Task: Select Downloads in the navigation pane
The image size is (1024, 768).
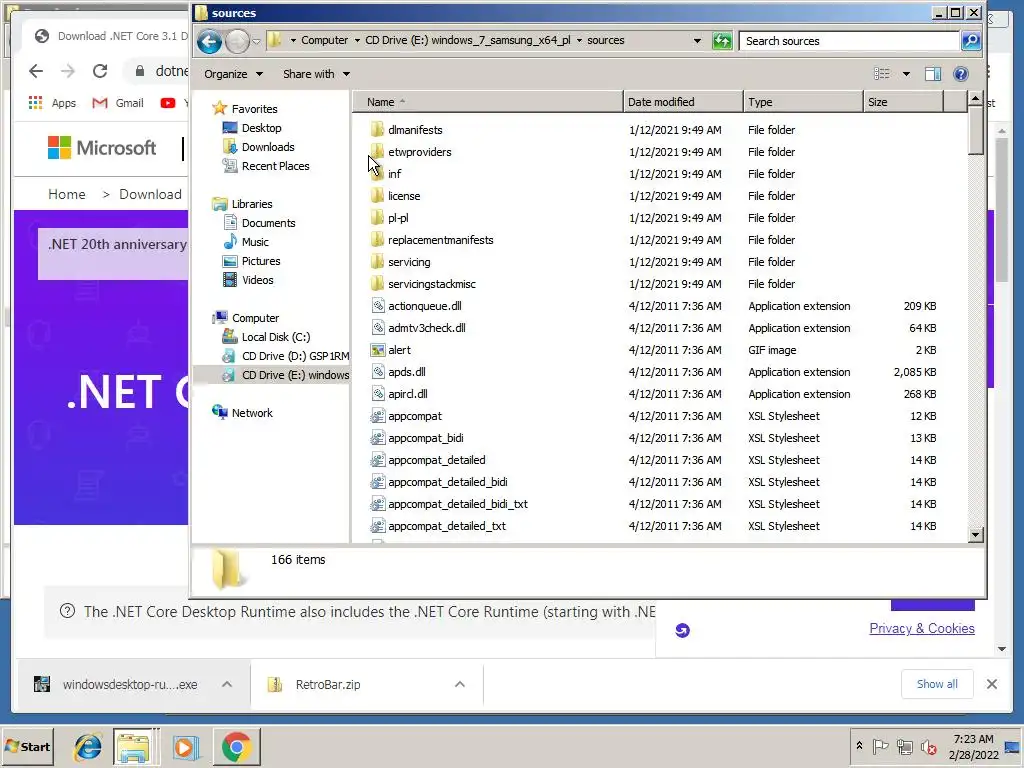Action: pyautogui.click(x=268, y=147)
